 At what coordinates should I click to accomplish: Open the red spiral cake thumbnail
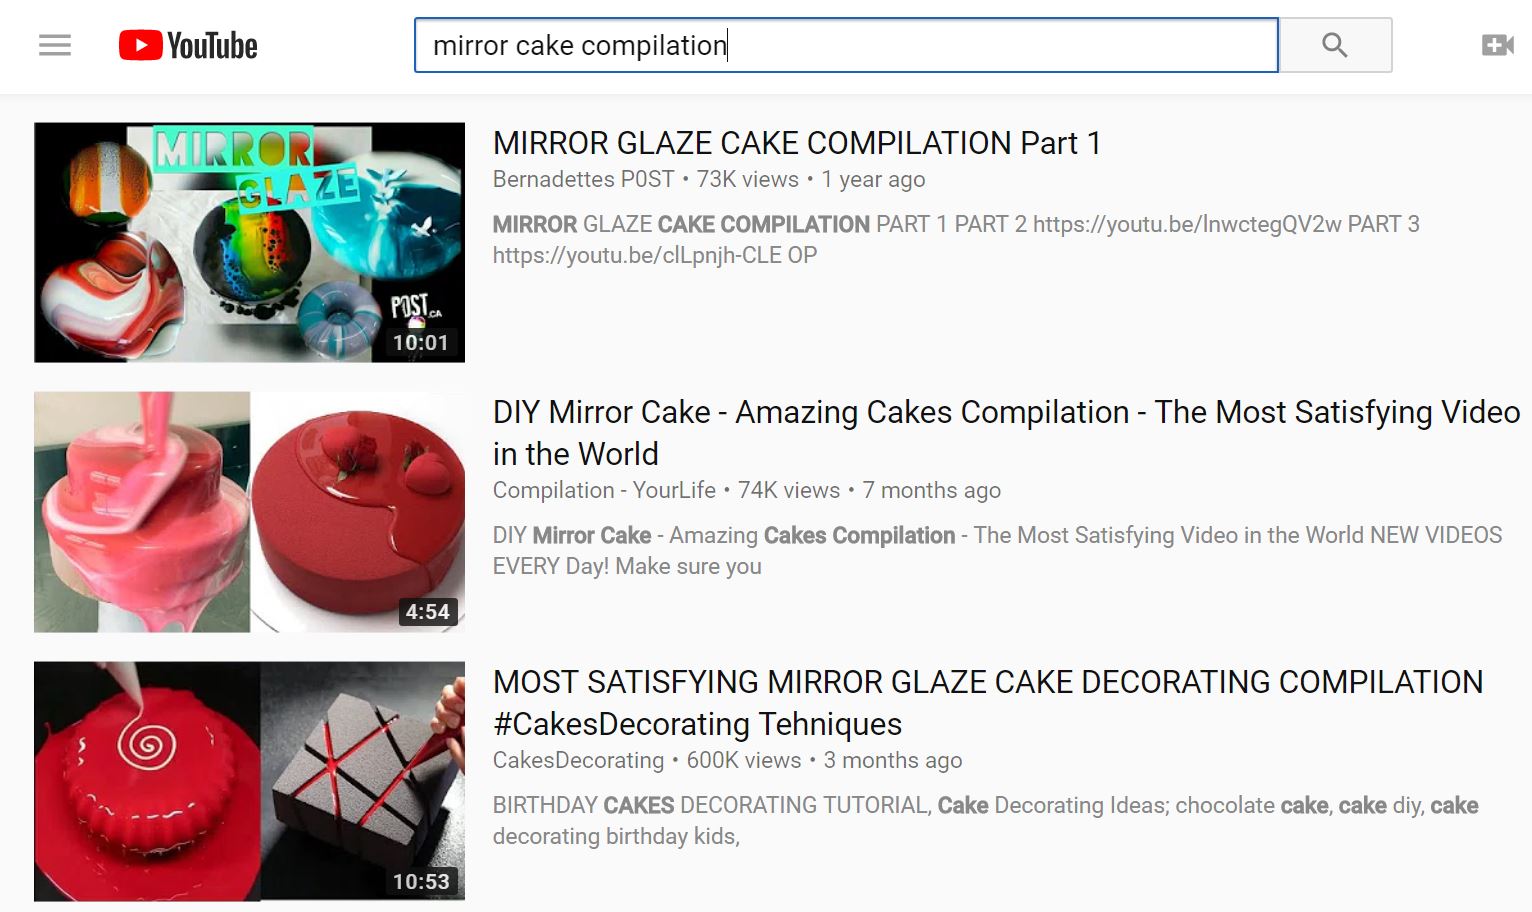[x=249, y=781]
